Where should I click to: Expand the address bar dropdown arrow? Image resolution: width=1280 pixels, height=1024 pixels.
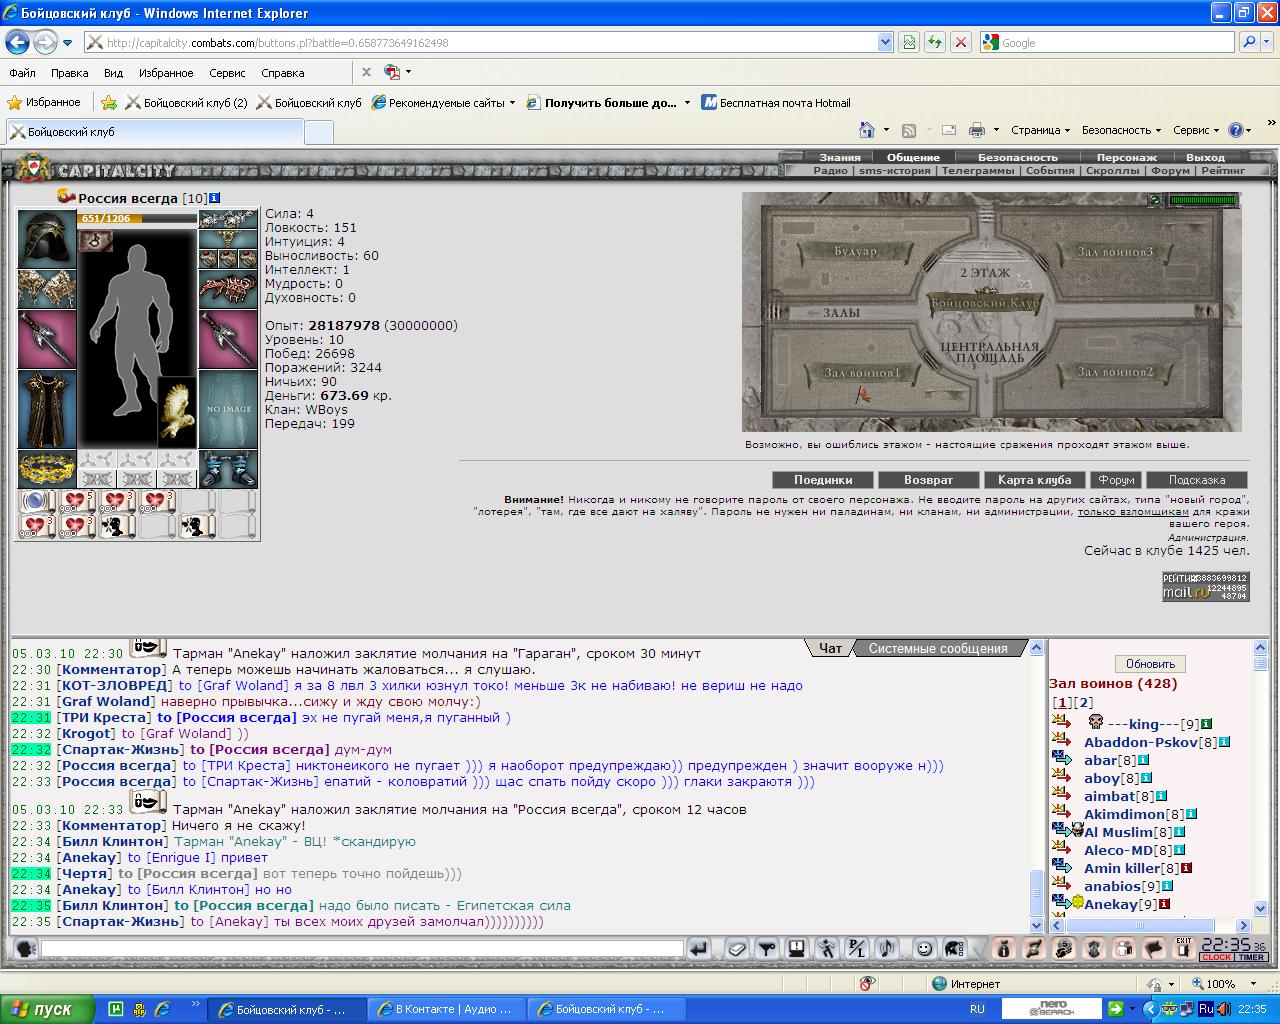pos(885,43)
